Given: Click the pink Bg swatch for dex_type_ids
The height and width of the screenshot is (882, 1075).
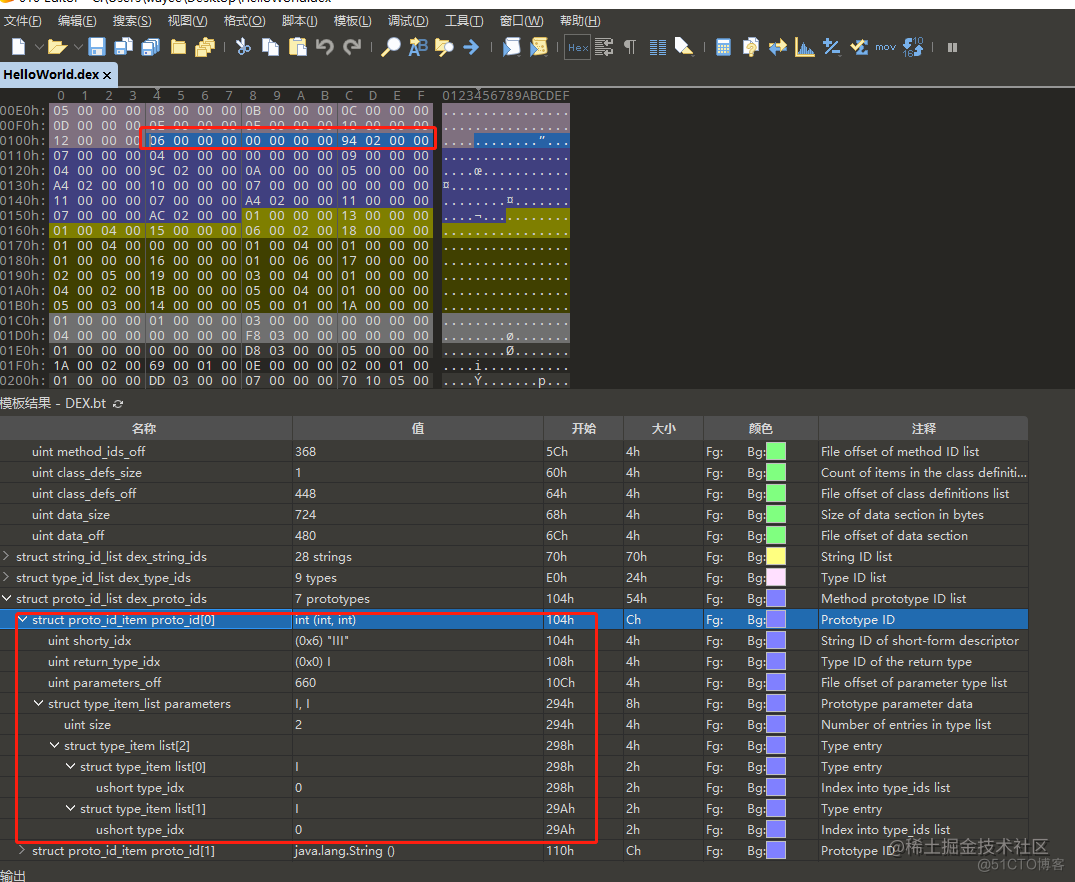Looking at the screenshot, I should 776,577.
